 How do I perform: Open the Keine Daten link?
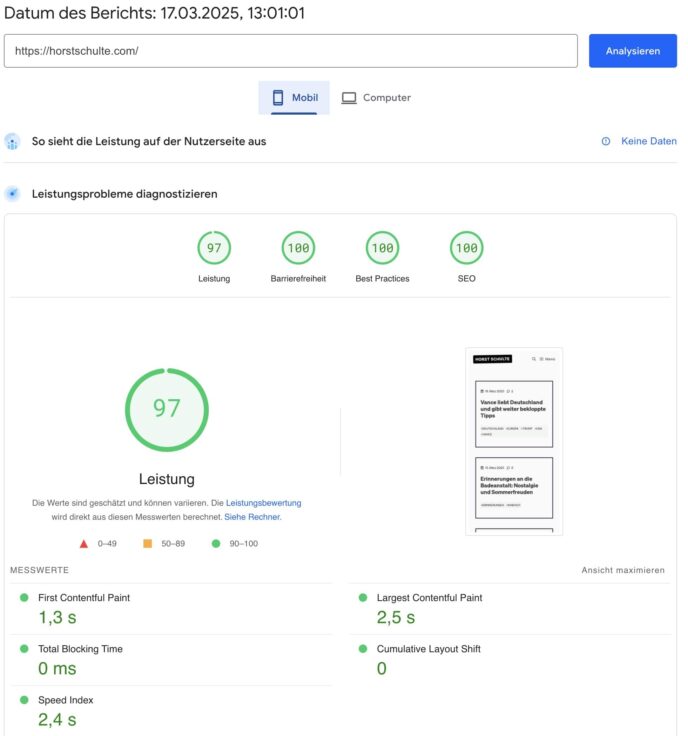pyautogui.click(x=649, y=141)
